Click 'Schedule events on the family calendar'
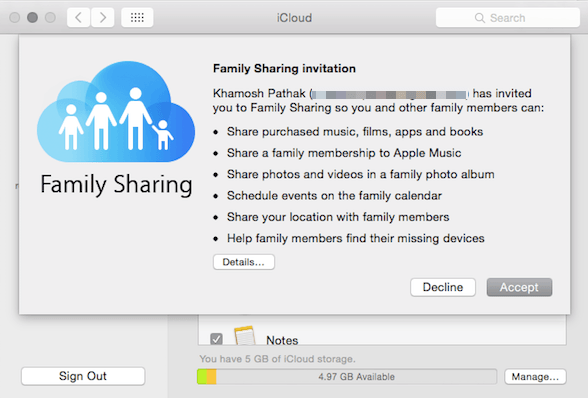 click(334, 196)
